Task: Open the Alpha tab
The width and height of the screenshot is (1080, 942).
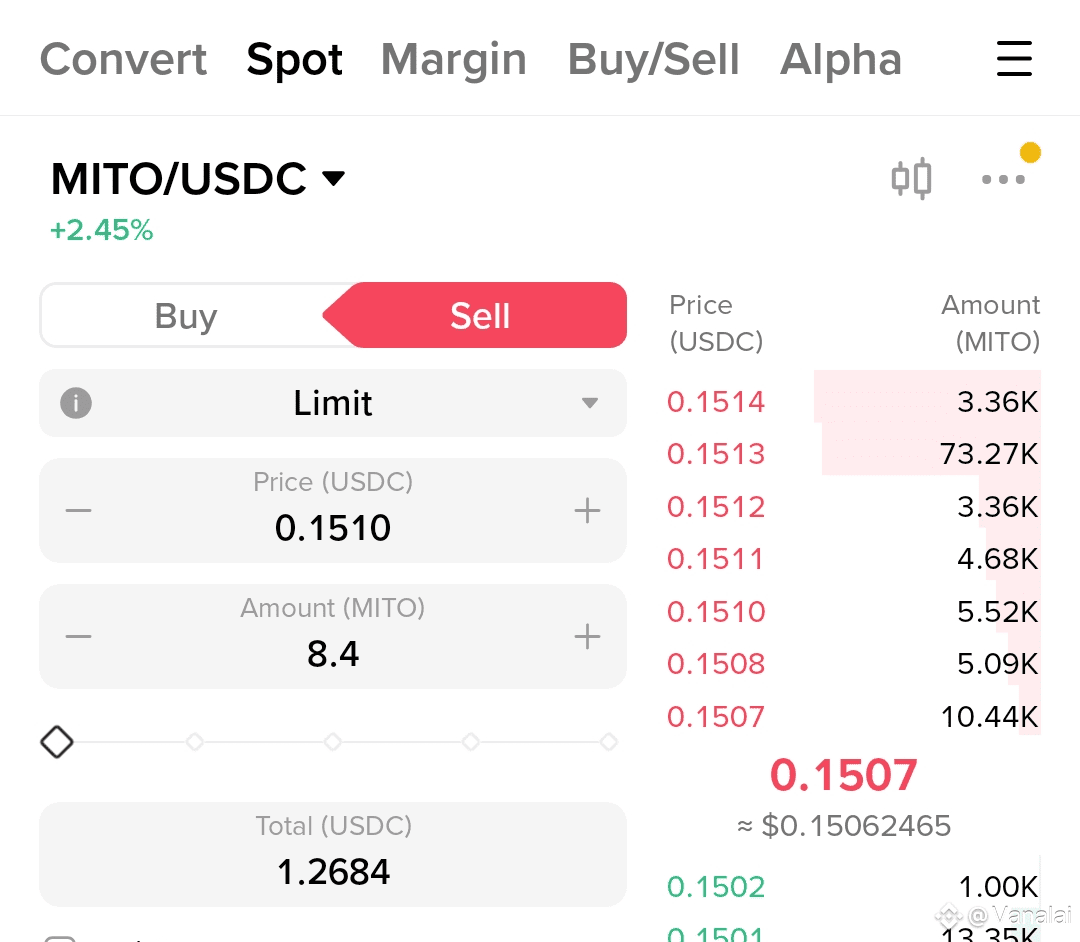Action: tap(840, 59)
